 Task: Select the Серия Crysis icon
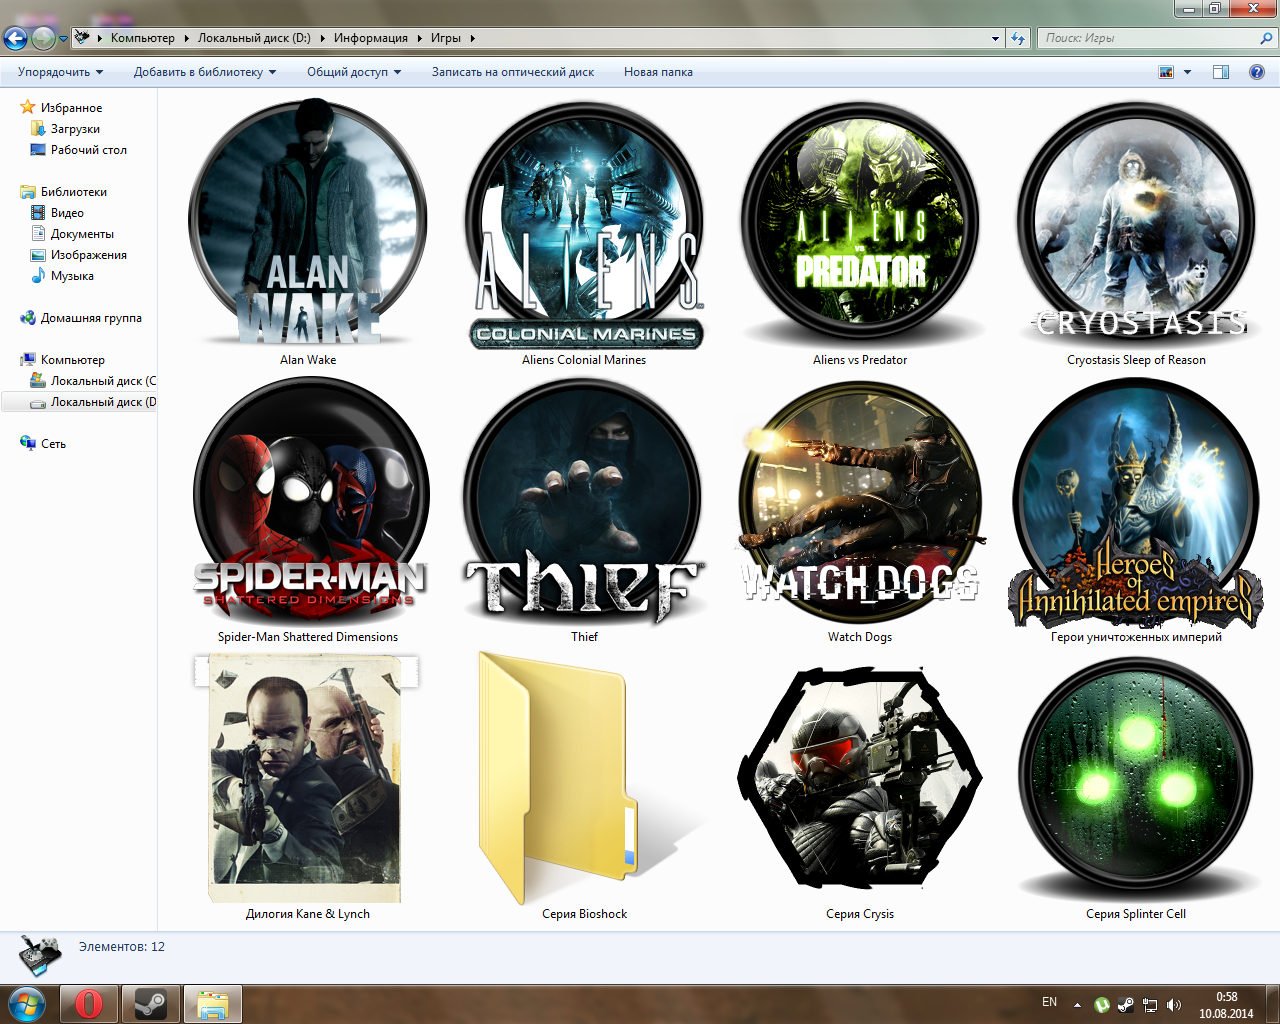pos(860,778)
